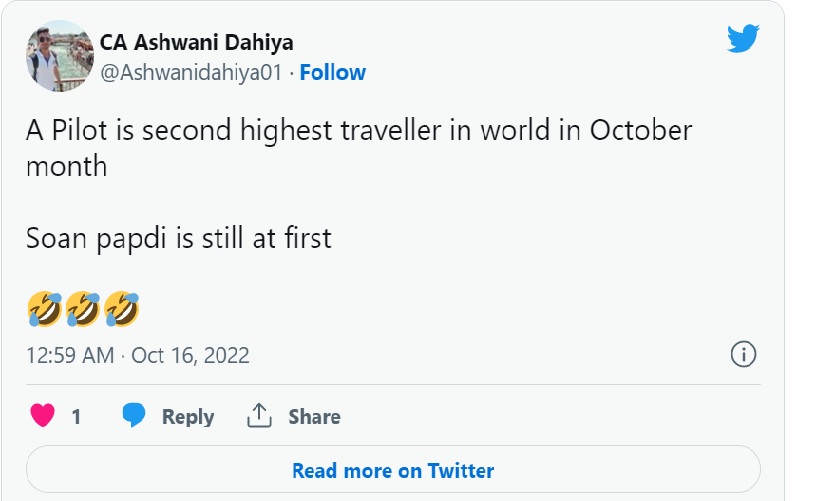Open the CA Ashwani Dahiya display name
Viewport: 836px width, 501px height.
(196, 42)
